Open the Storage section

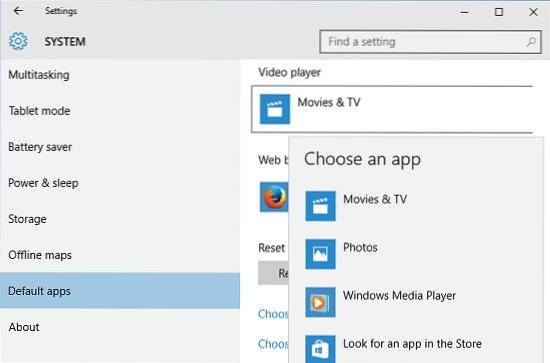click(x=120, y=219)
